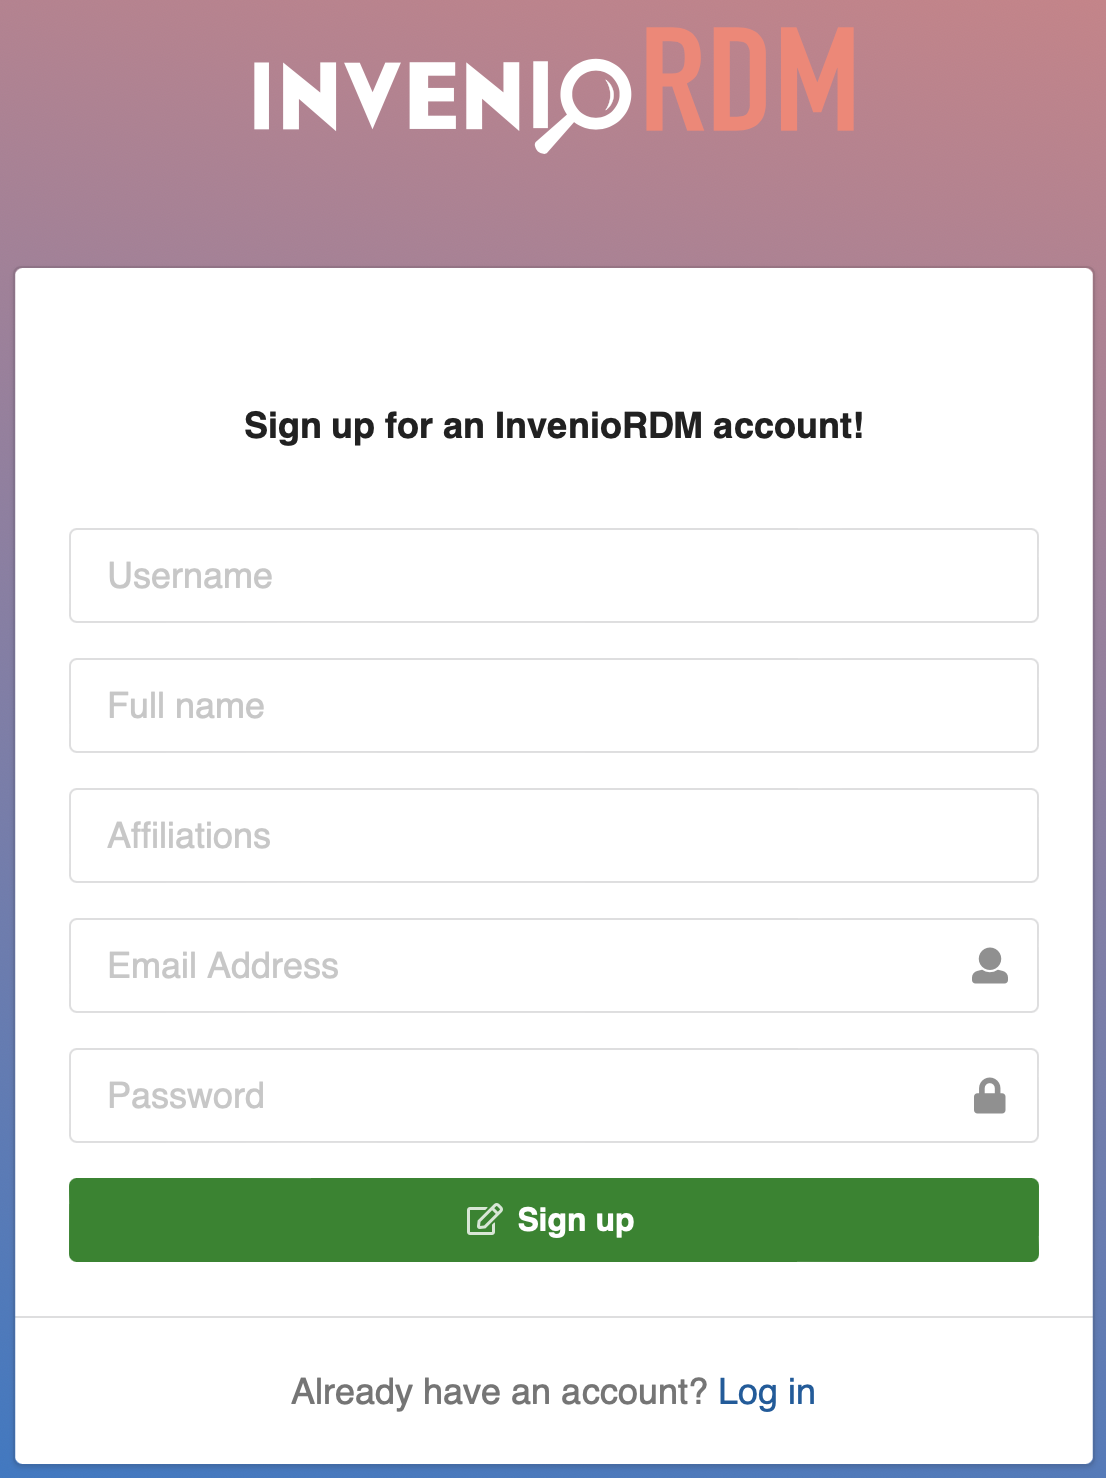Click the white INVENIO wordmark
This screenshot has width=1106, height=1478.
[x=442, y=97]
